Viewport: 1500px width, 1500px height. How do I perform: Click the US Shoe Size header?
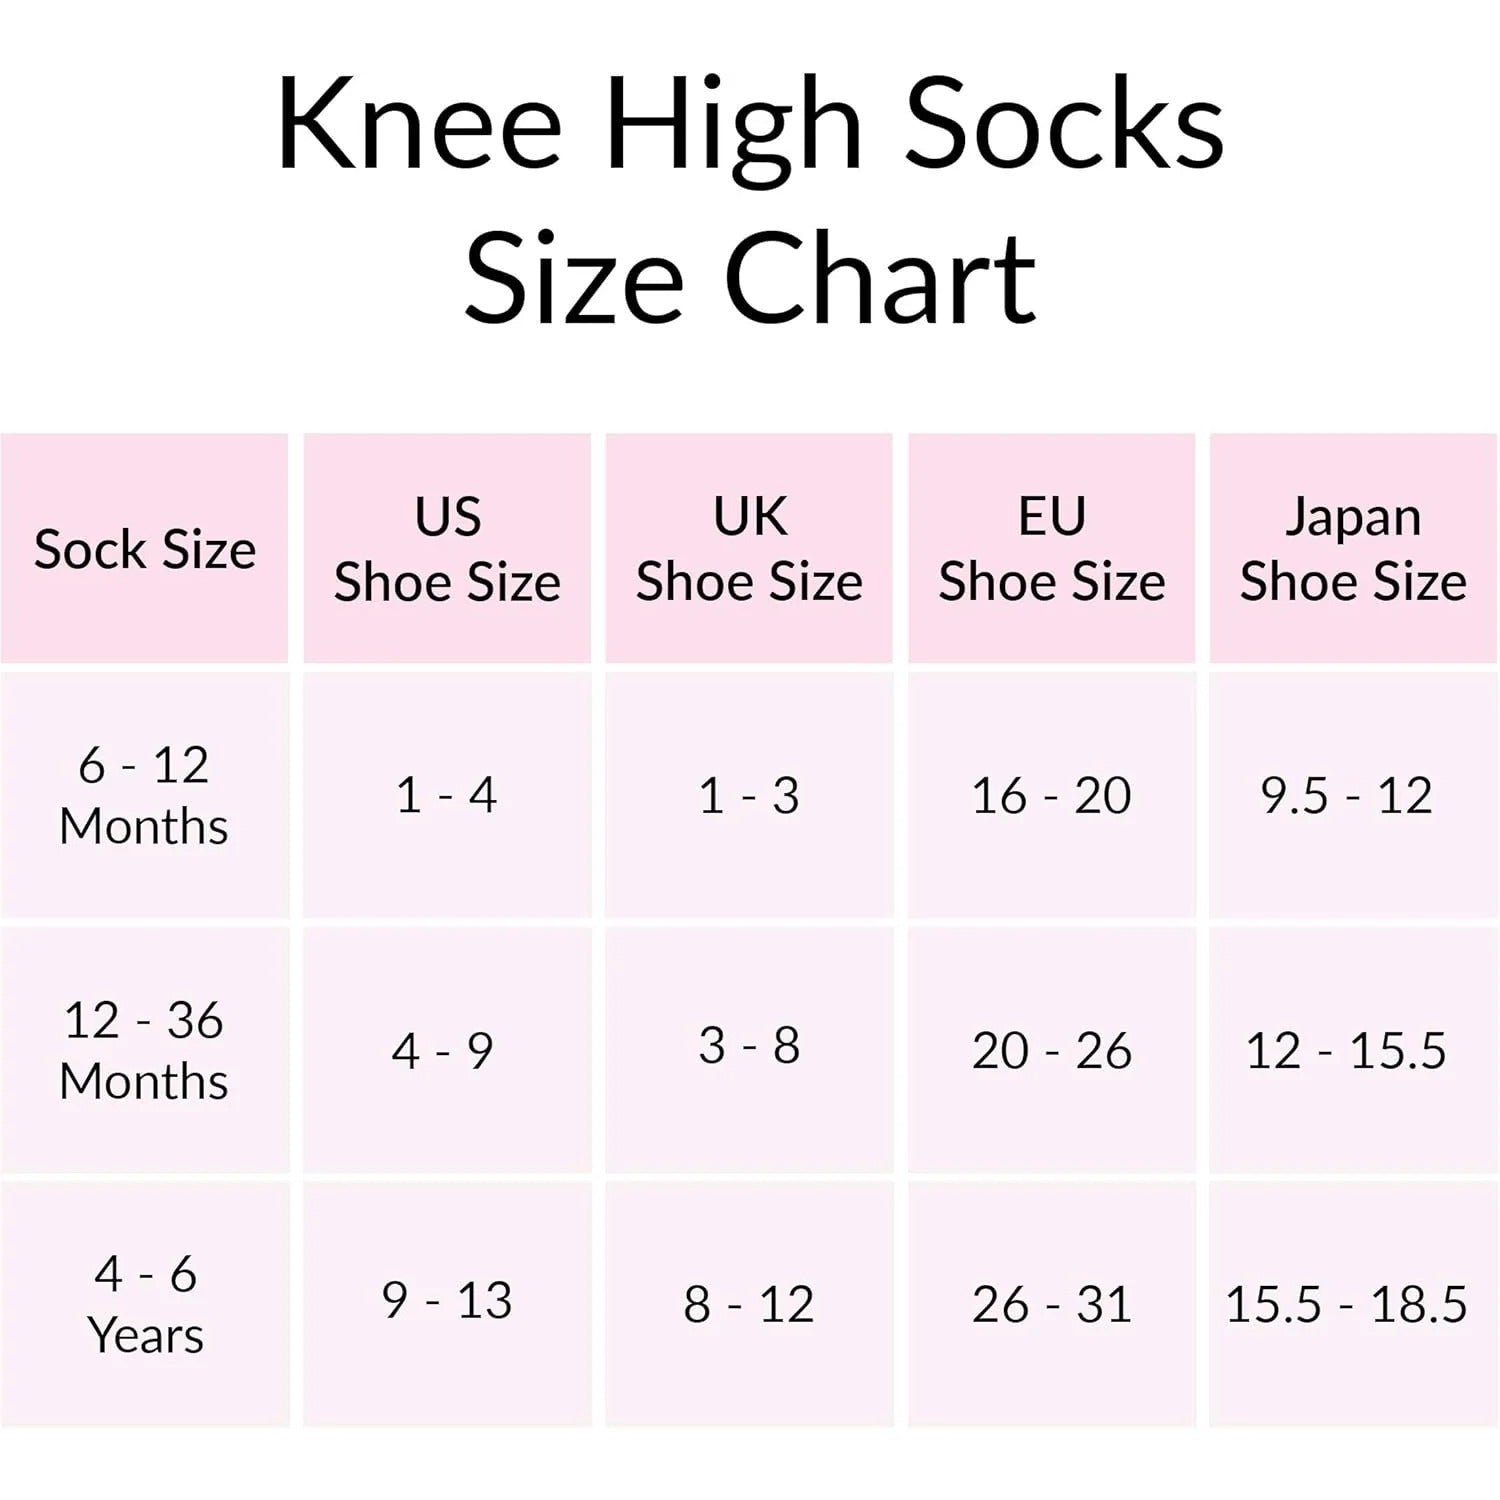(447, 549)
